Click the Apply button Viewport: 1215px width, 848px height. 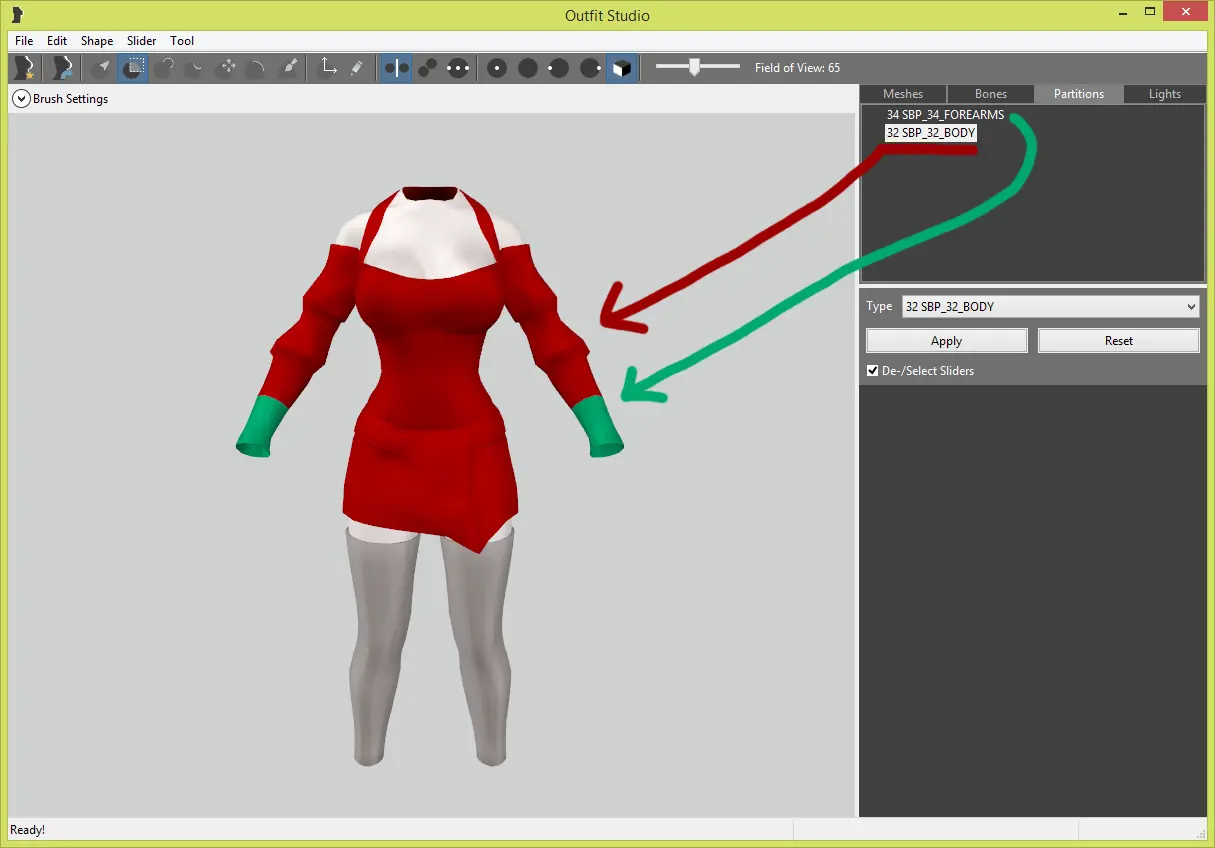click(x=946, y=341)
